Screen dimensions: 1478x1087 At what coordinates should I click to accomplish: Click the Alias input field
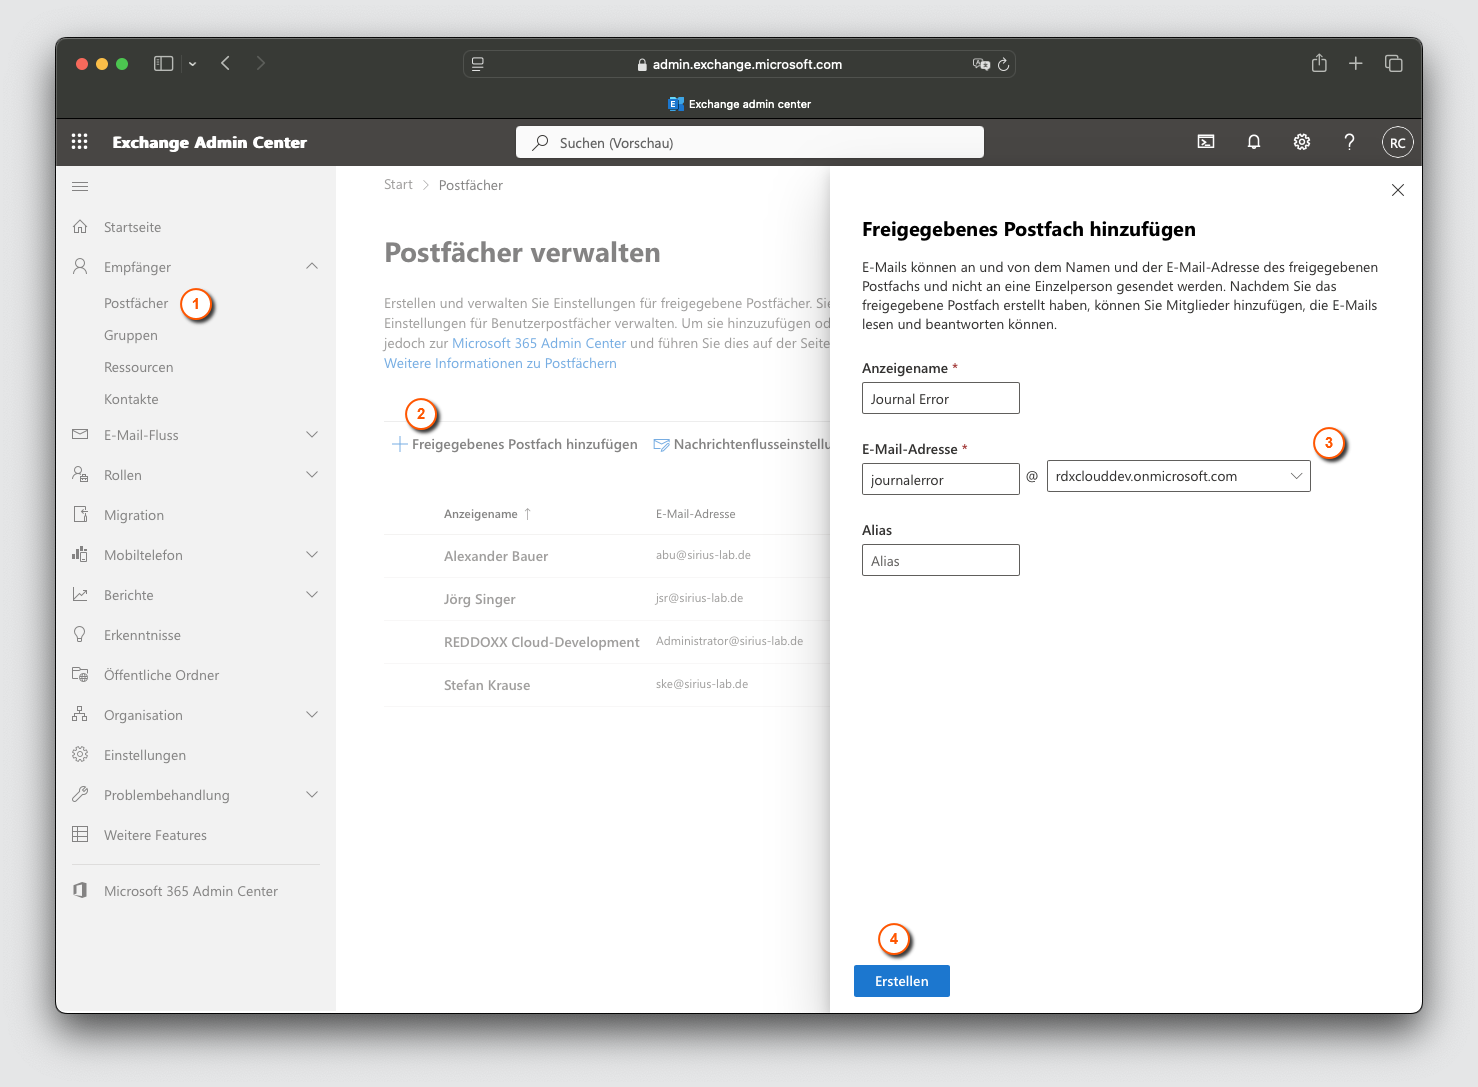coord(941,560)
